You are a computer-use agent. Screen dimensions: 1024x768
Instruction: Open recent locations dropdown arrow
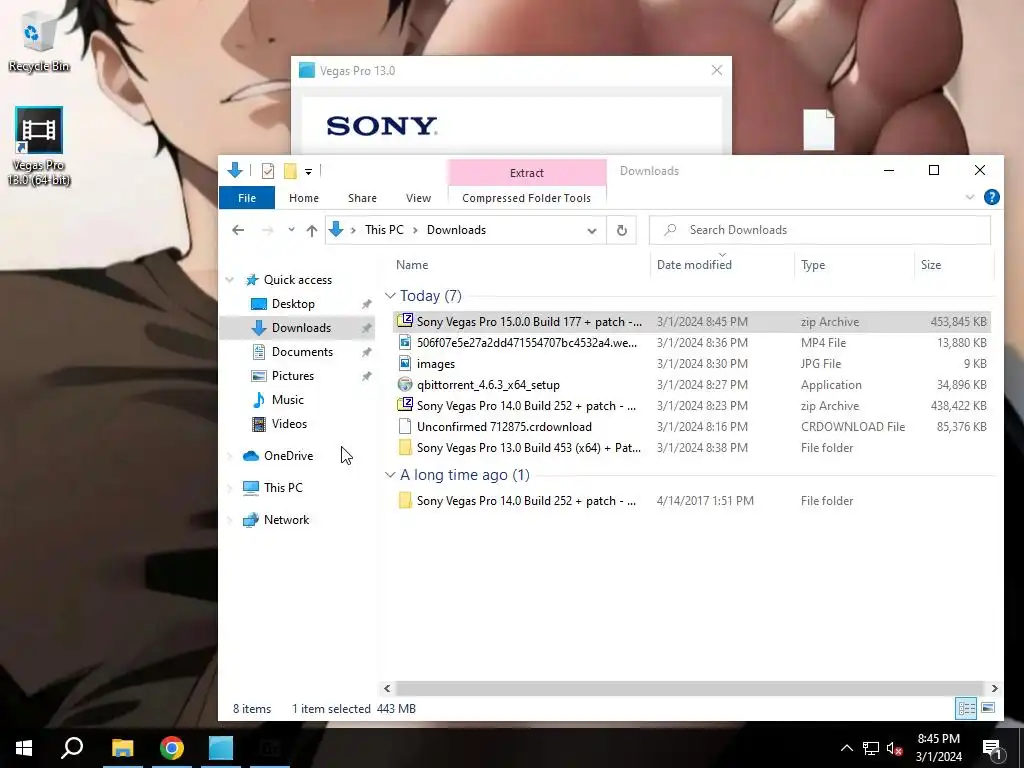tap(291, 230)
